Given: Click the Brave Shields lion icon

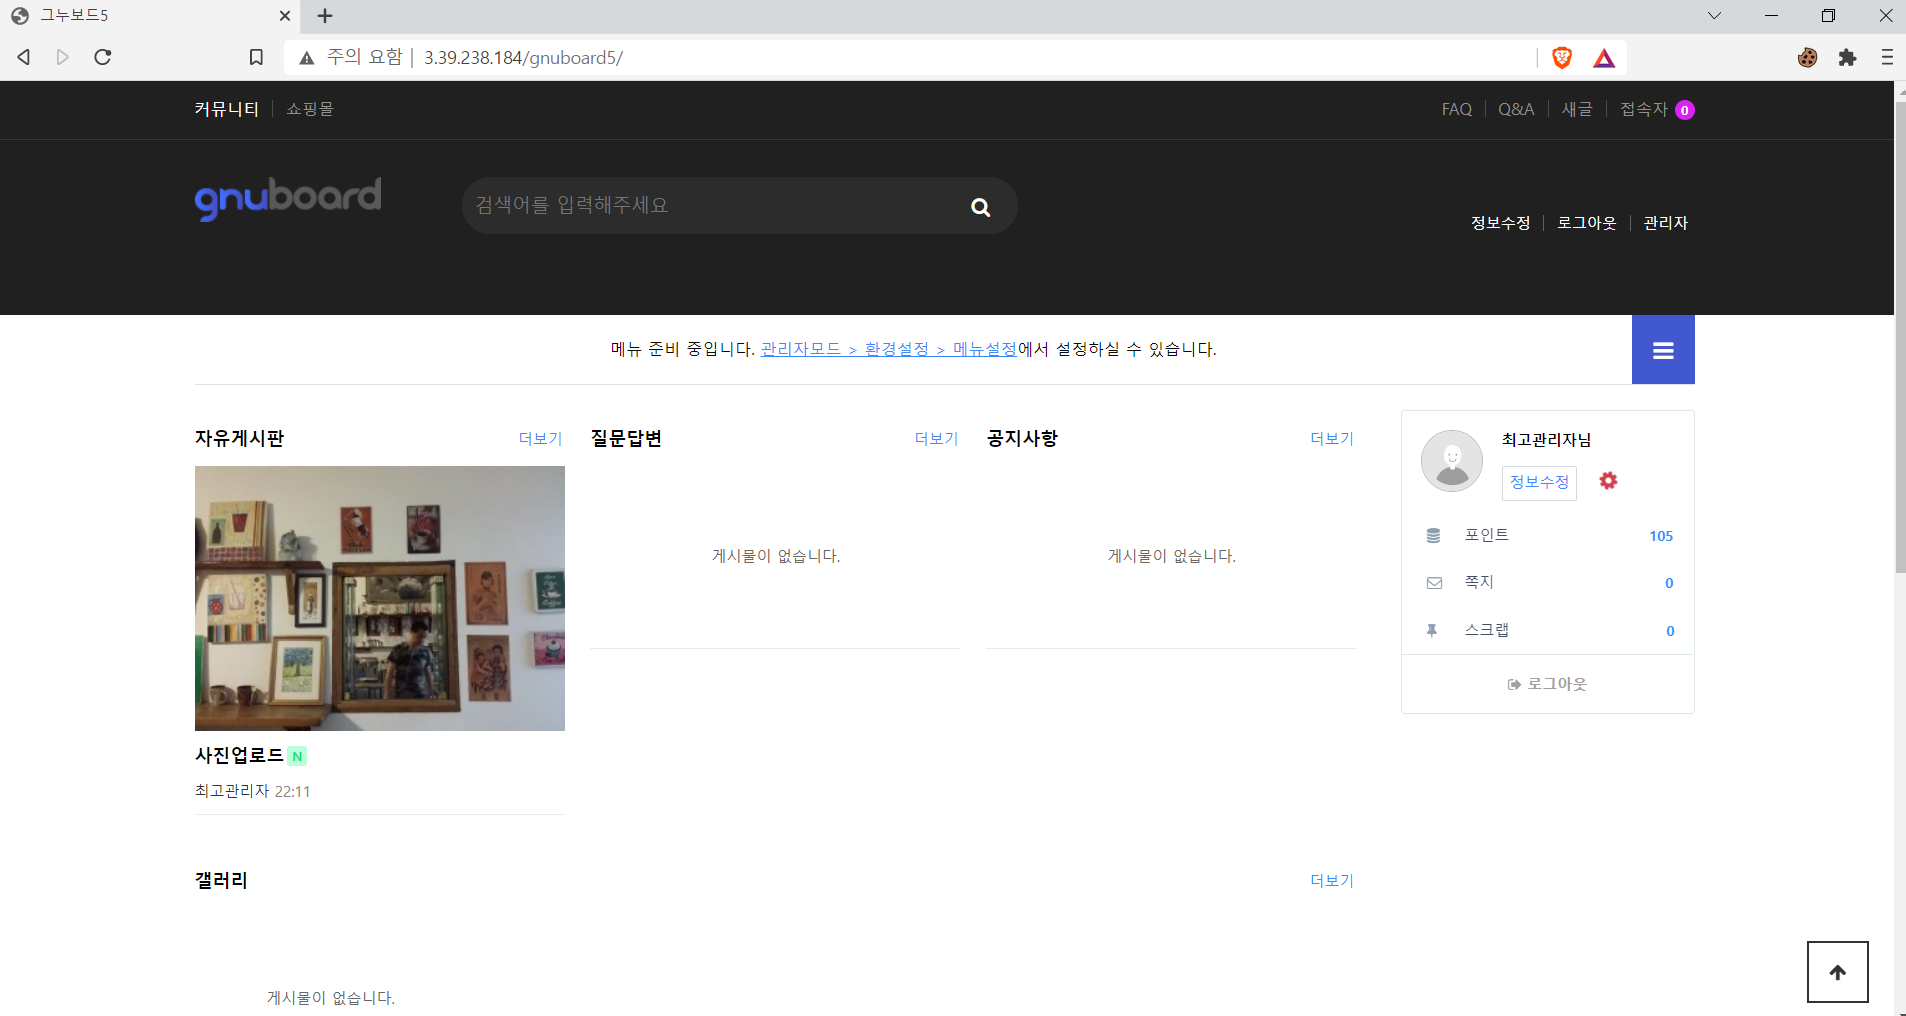Looking at the screenshot, I should pyautogui.click(x=1562, y=58).
